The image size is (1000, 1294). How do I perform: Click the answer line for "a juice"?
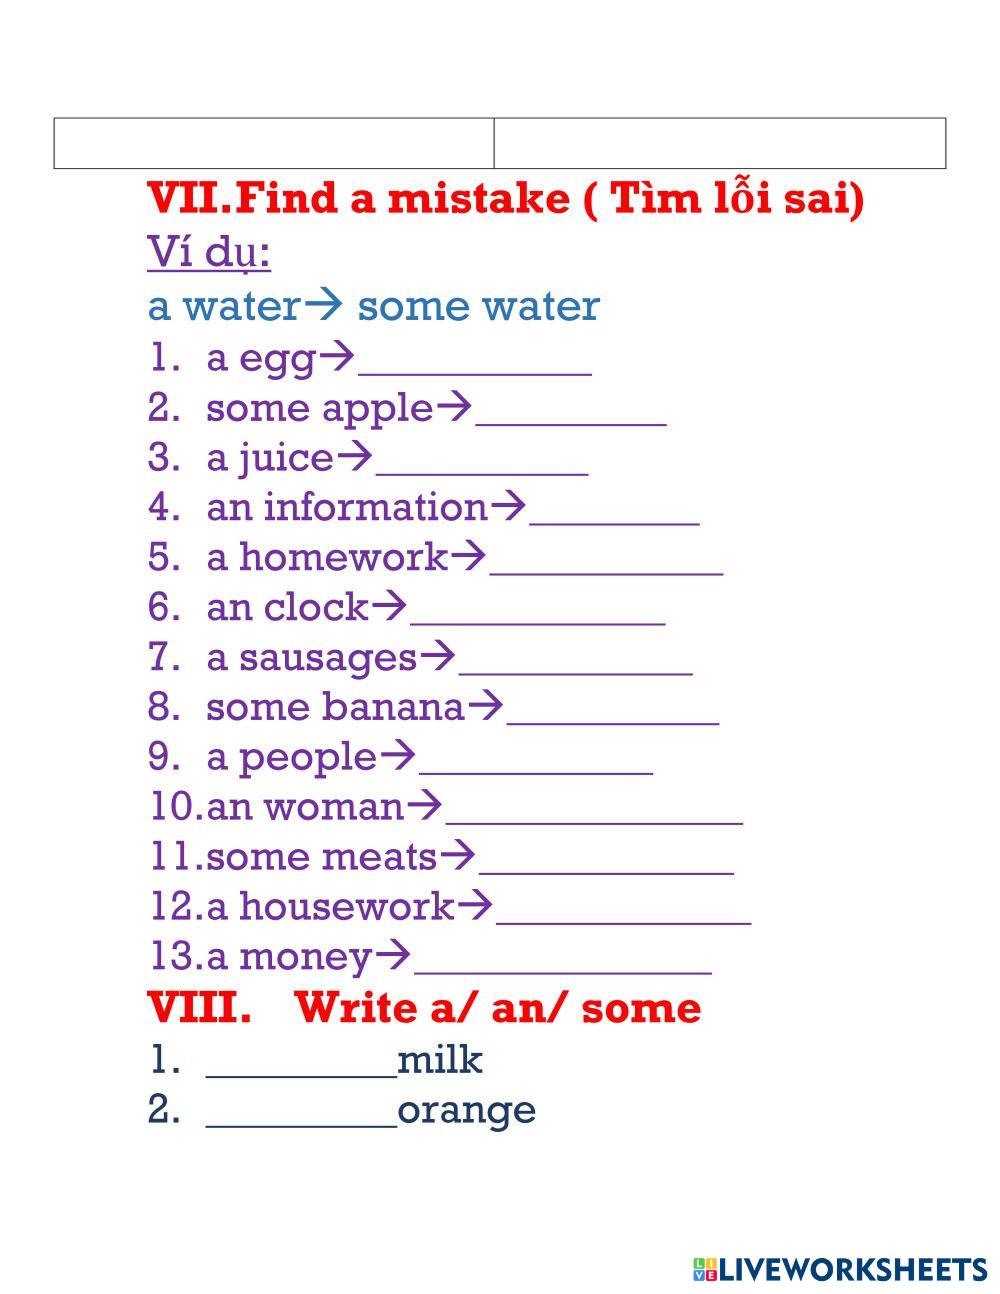(482, 460)
